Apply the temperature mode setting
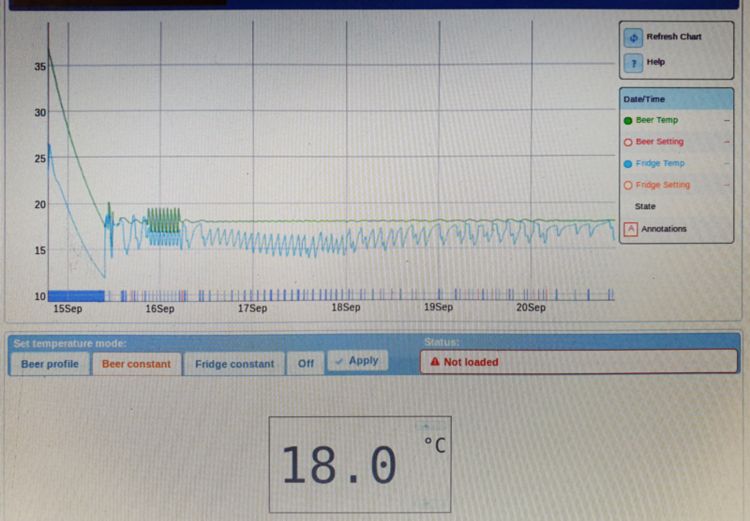The image size is (750, 521). coord(357,361)
